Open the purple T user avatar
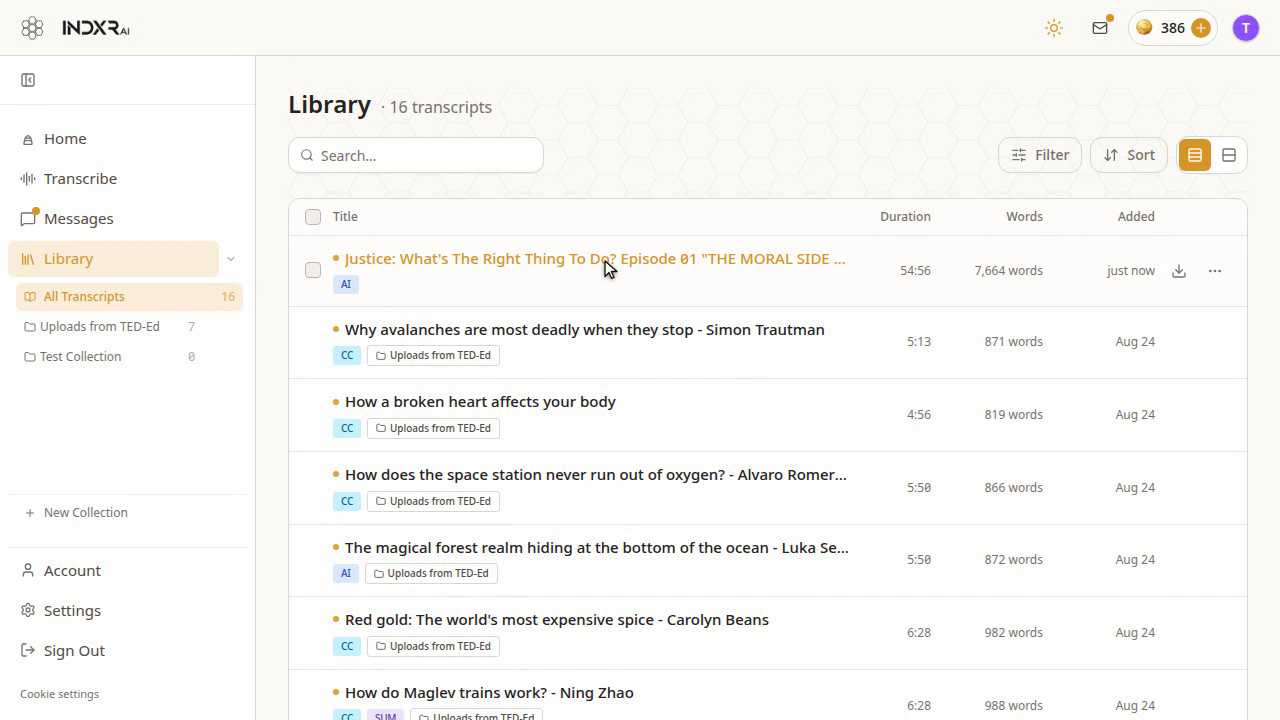 tap(1246, 28)
